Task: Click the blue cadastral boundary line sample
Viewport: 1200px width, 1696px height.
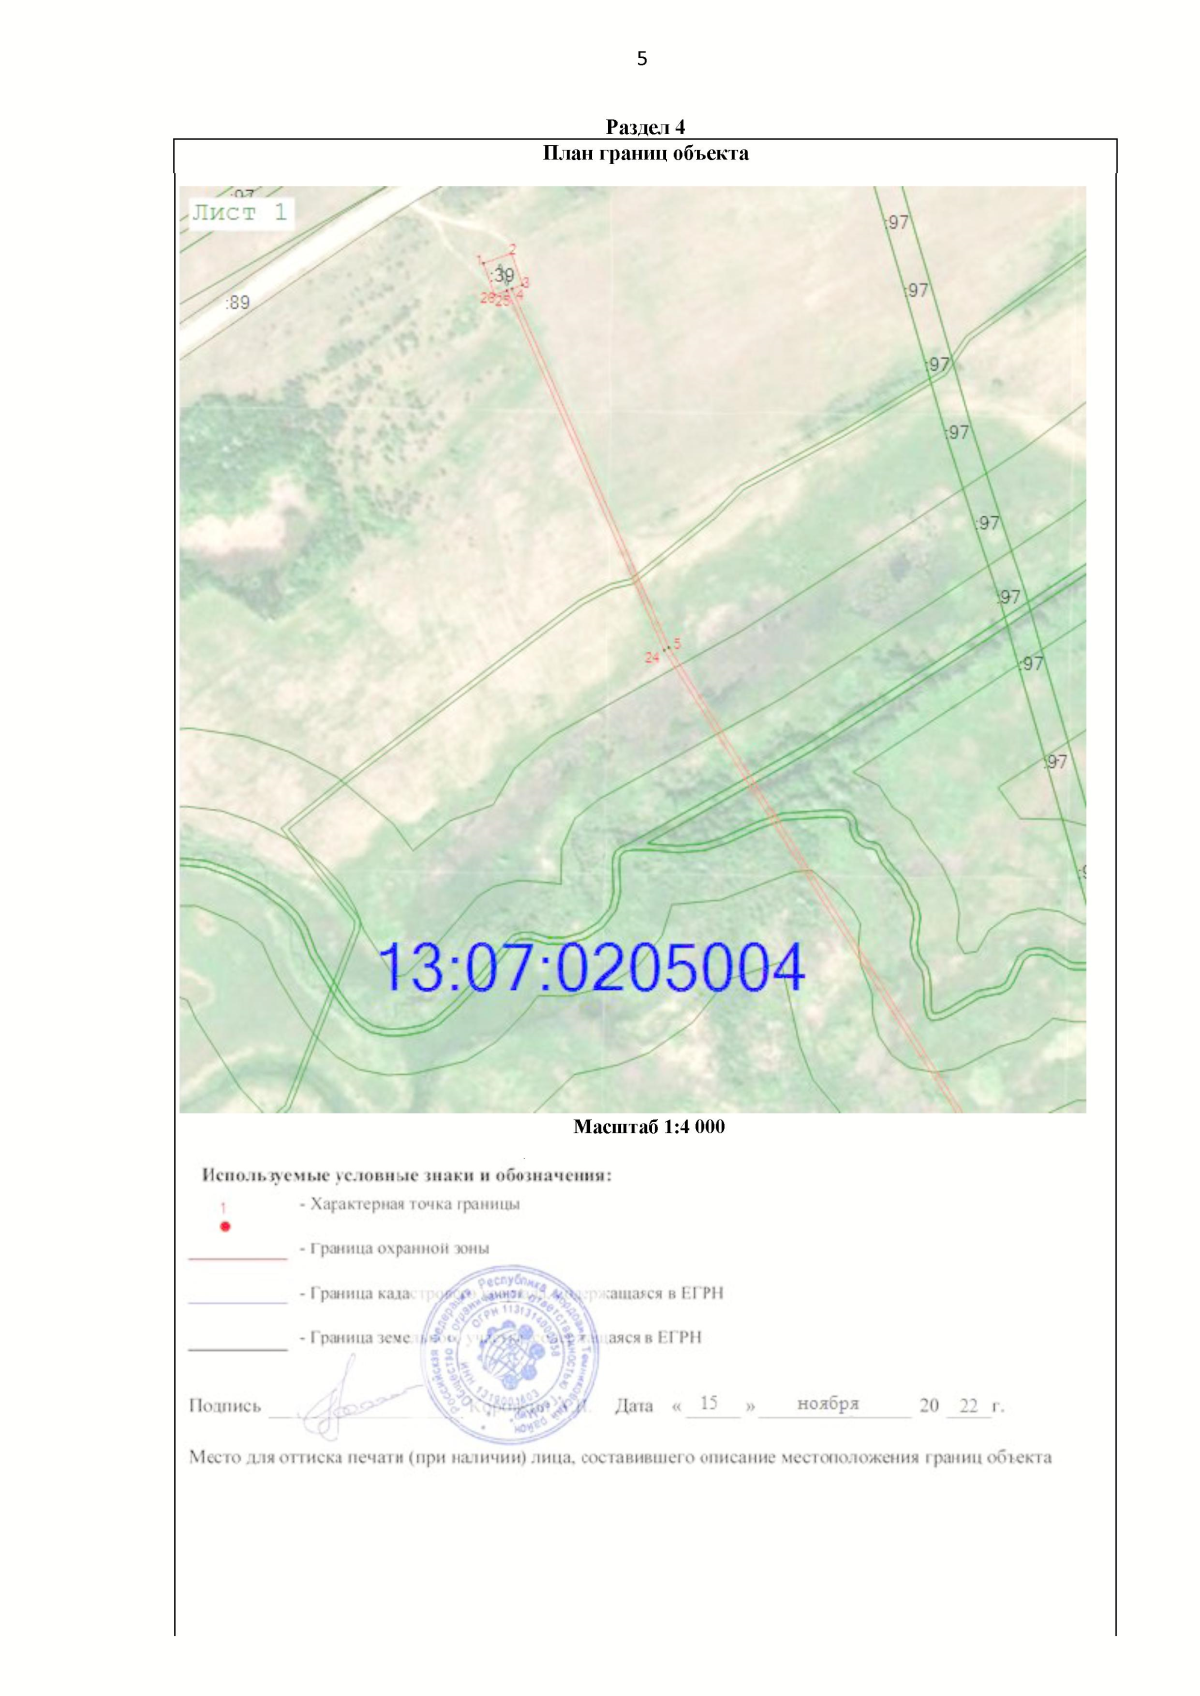Action: point(237,1303)
